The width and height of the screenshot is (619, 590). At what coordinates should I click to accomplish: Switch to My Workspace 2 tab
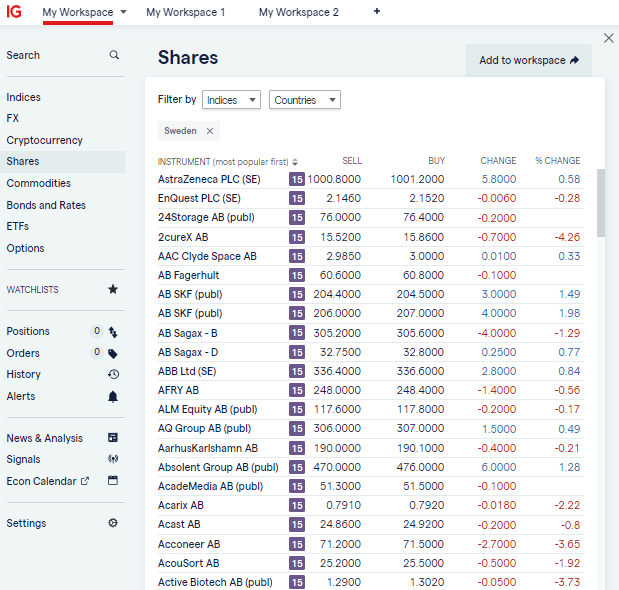click(x=299, y=12)
